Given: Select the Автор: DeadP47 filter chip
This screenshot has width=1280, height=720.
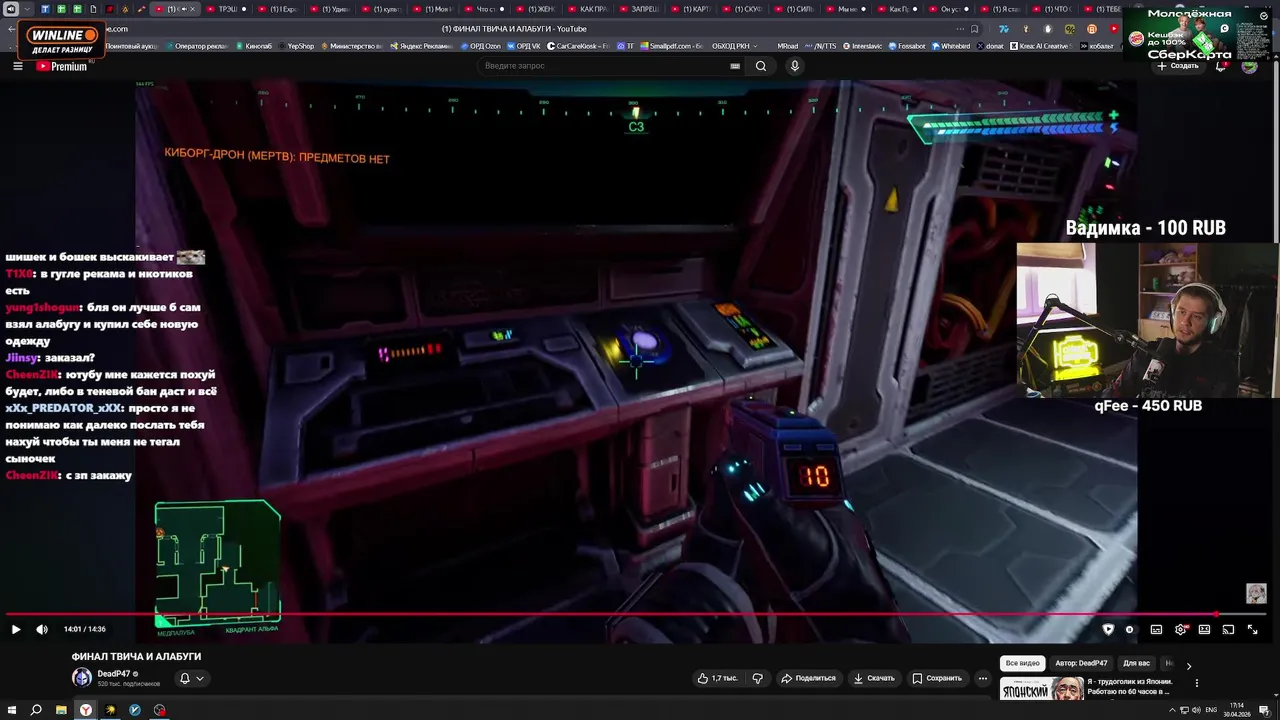Looking at the screenshot, I should [x=1081, y=663].
